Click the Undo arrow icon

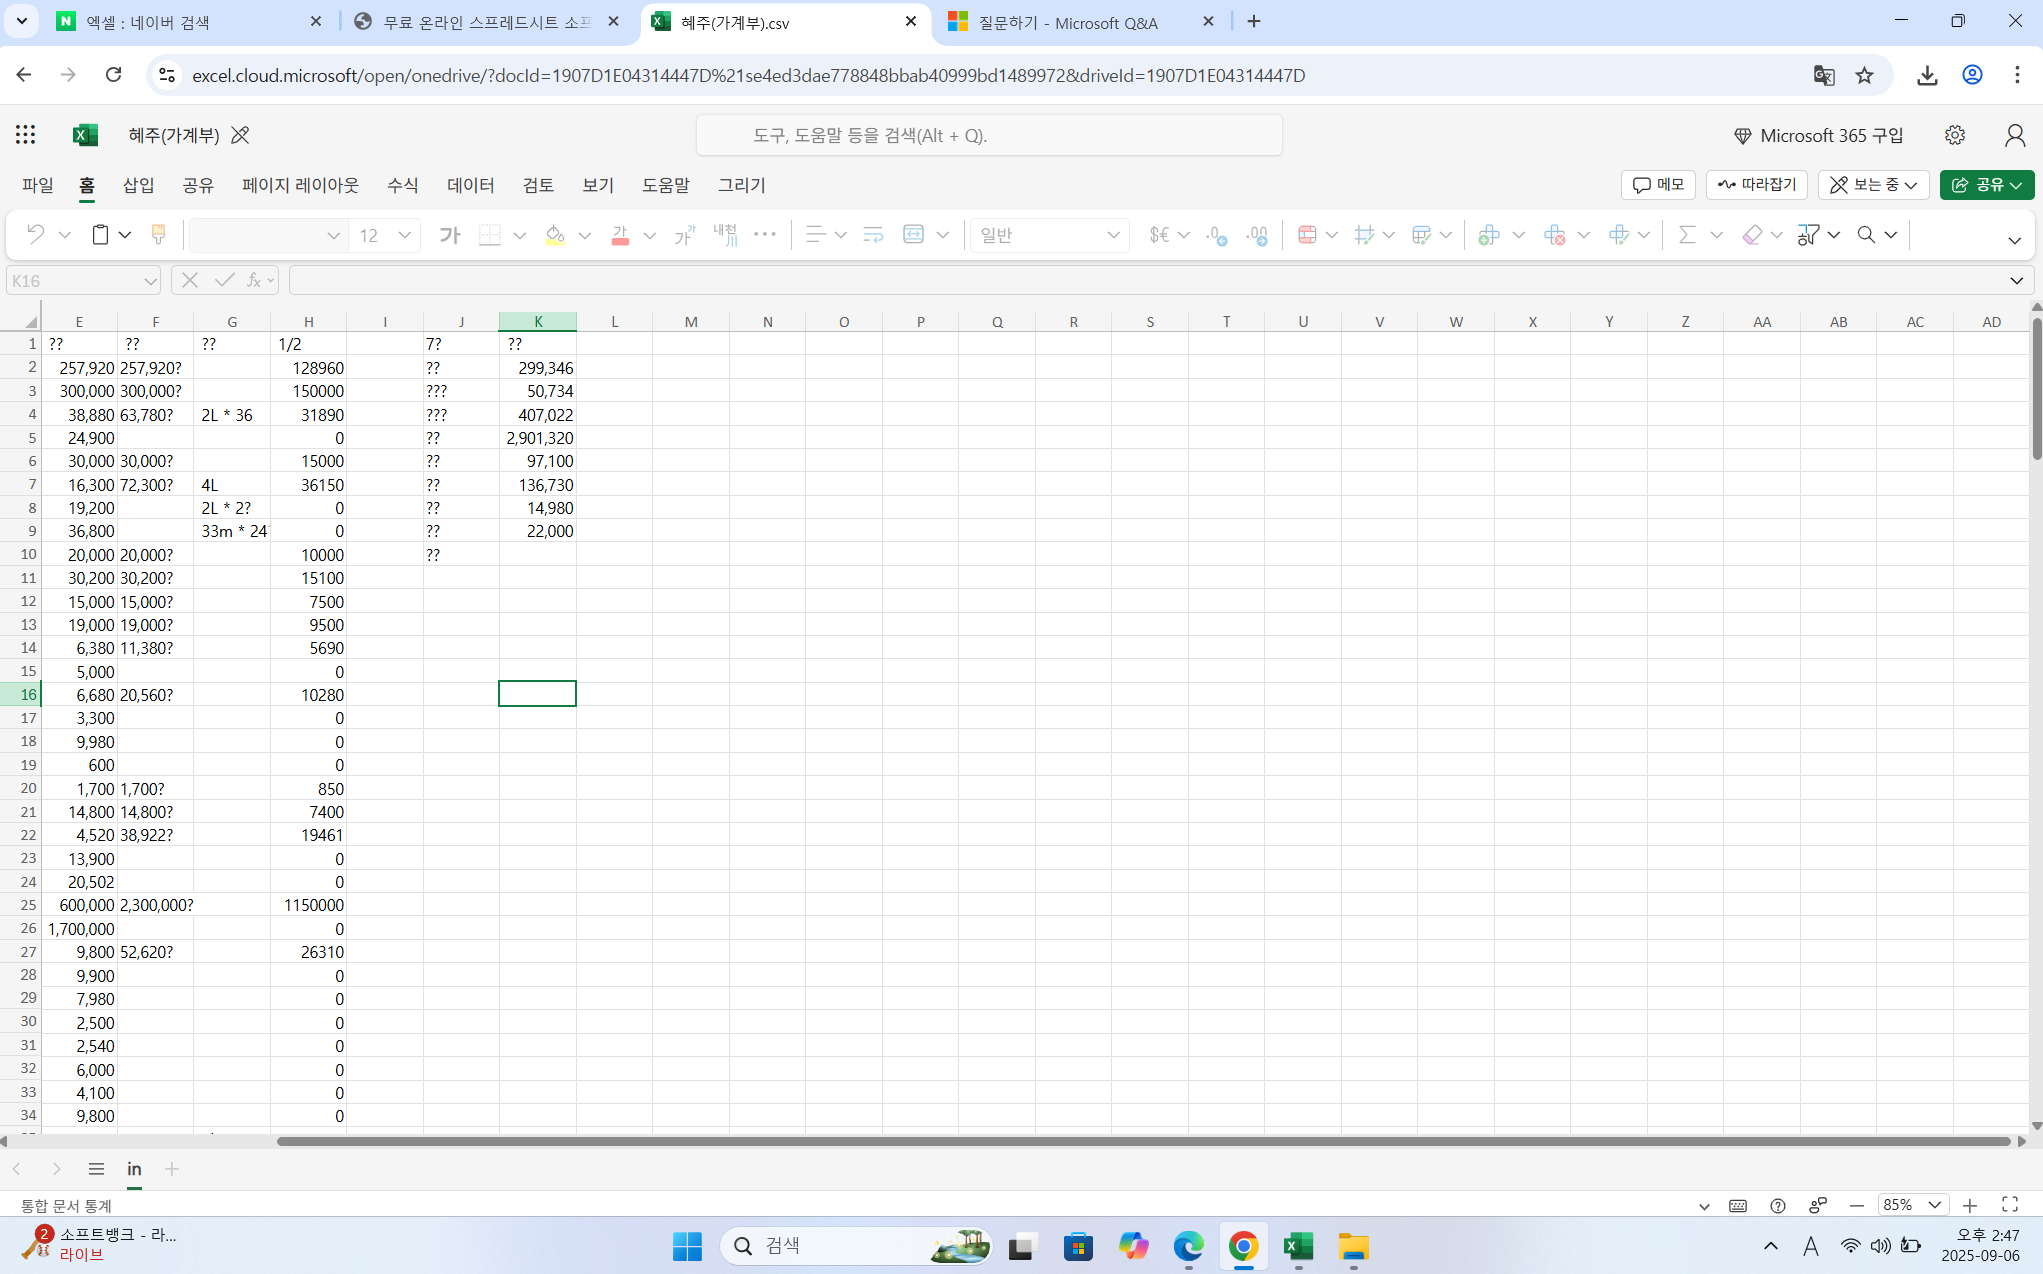coord(35,235)
